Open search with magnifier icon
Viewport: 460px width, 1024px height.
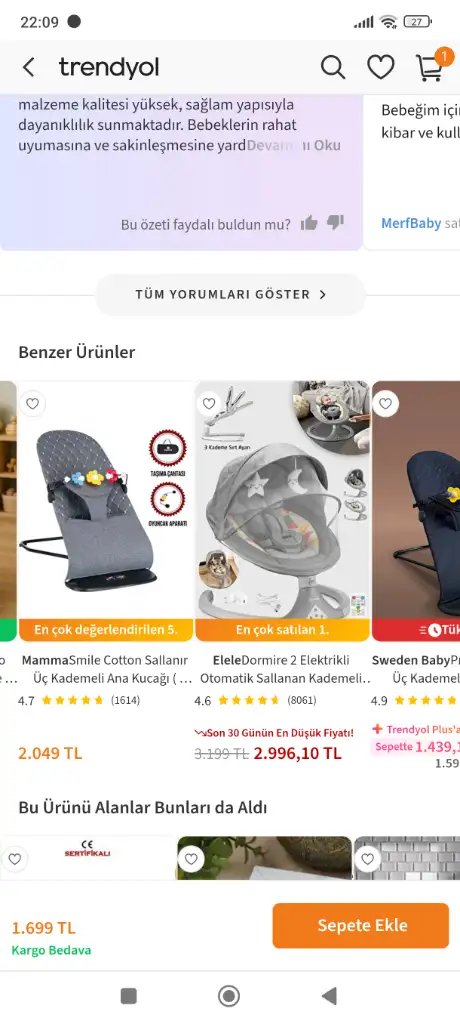point(333,67)
